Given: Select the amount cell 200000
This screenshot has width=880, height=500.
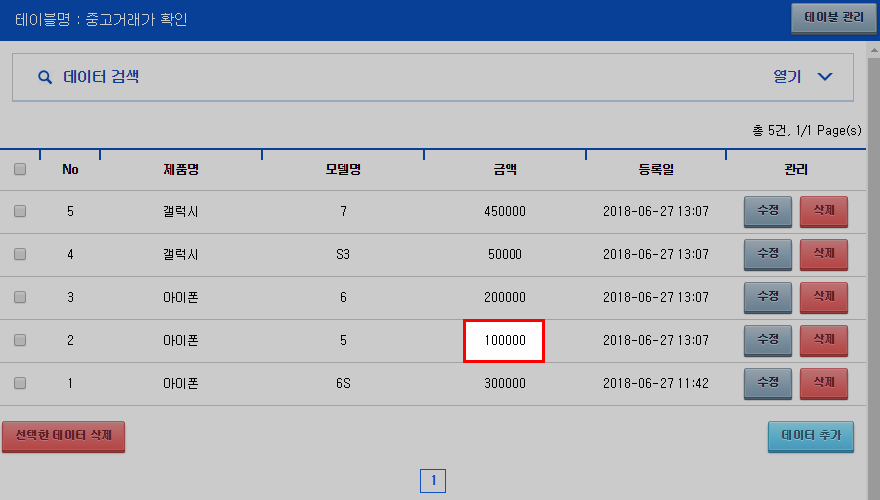Looking at the screenshot, I should (x=505, y=297).
